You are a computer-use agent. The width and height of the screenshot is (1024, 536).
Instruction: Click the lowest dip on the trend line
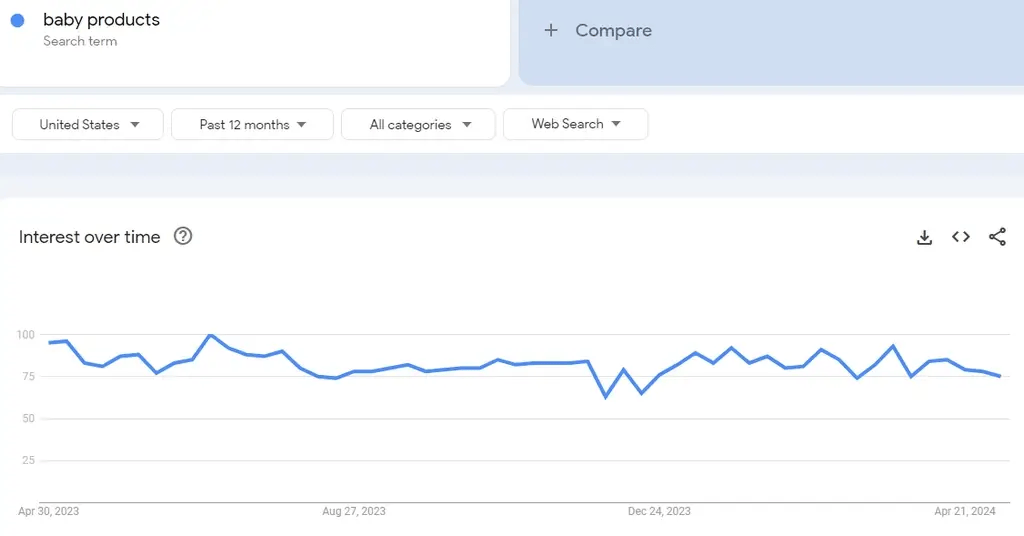click(x=605, y=396)
